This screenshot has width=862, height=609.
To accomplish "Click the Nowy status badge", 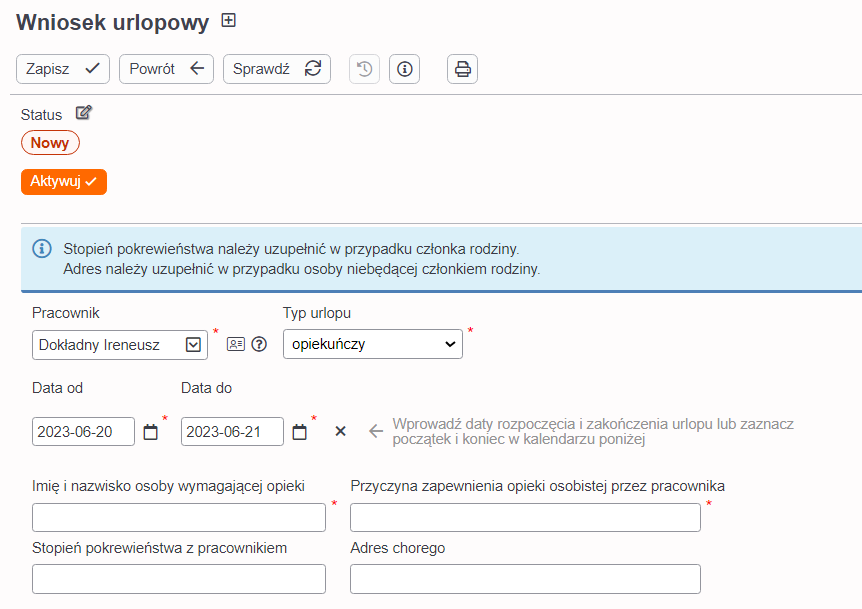I will (x=50, y=143).
